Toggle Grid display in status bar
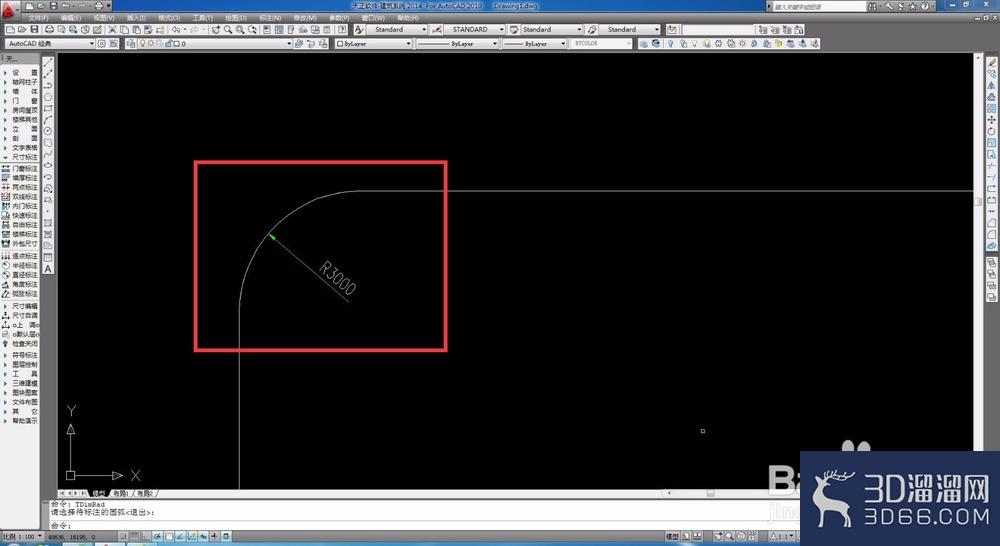 pyautogui.click(x=135, y=536)
